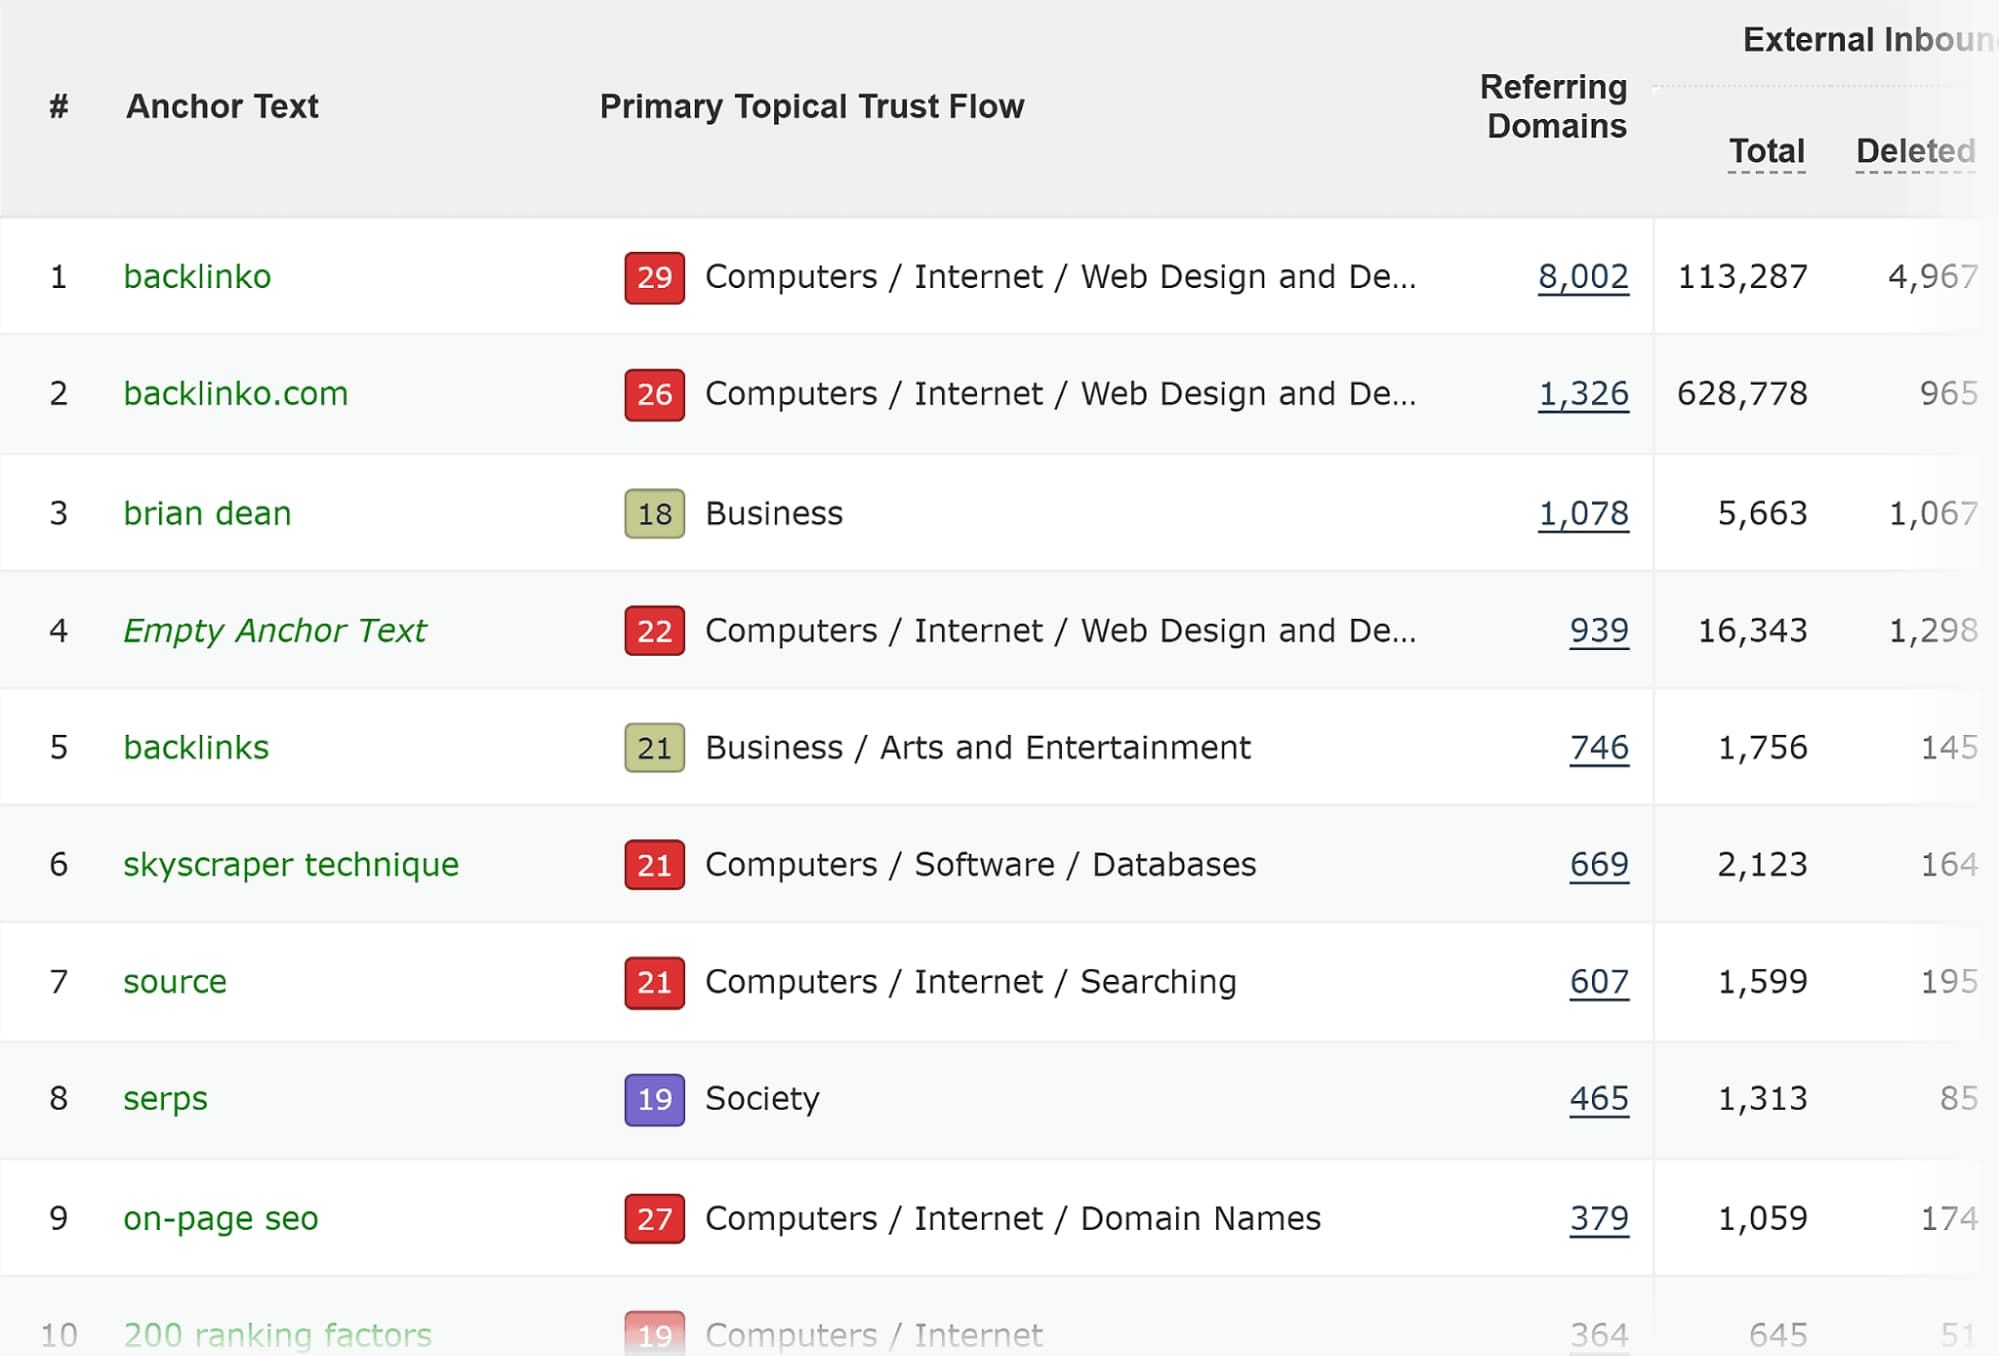1999x1356 pixels.
Task: Click the total value 1,599
Action: (1763, 981)
